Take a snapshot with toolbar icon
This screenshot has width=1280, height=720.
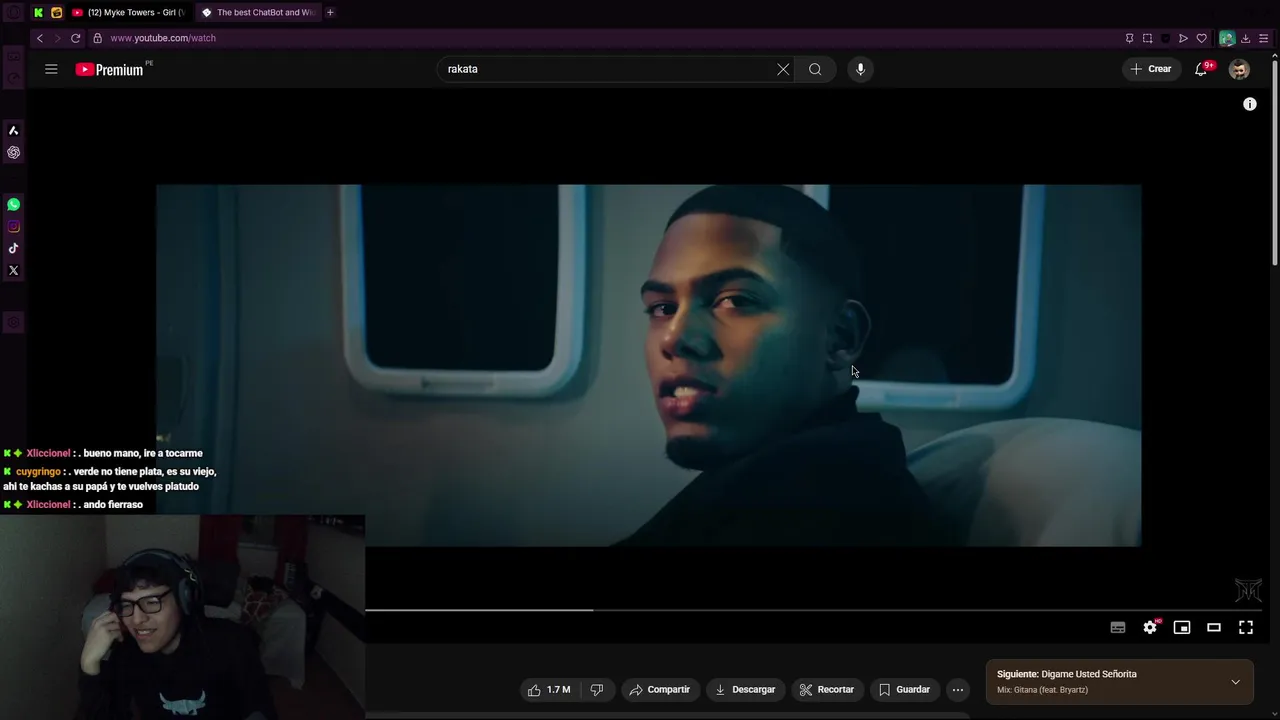click(1147, 38)
